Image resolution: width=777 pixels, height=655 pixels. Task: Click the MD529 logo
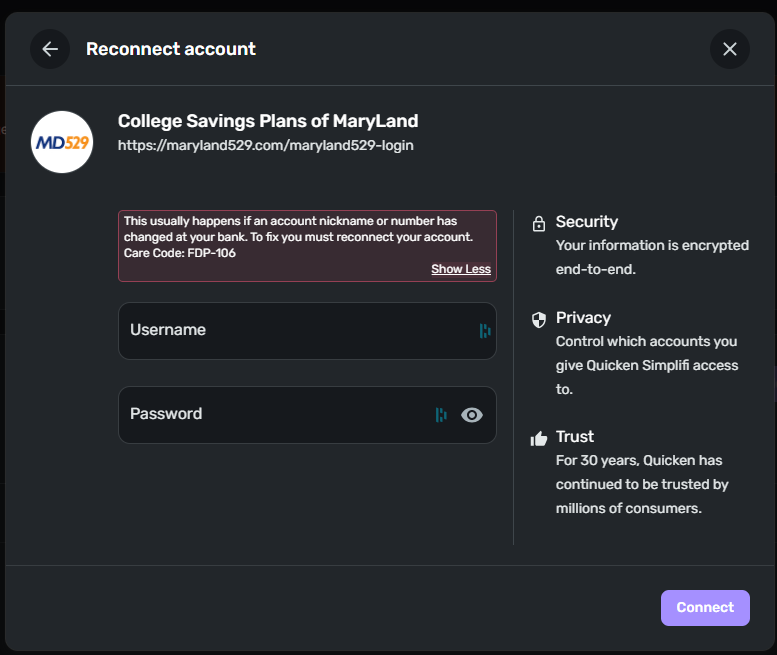coord(62,142)
